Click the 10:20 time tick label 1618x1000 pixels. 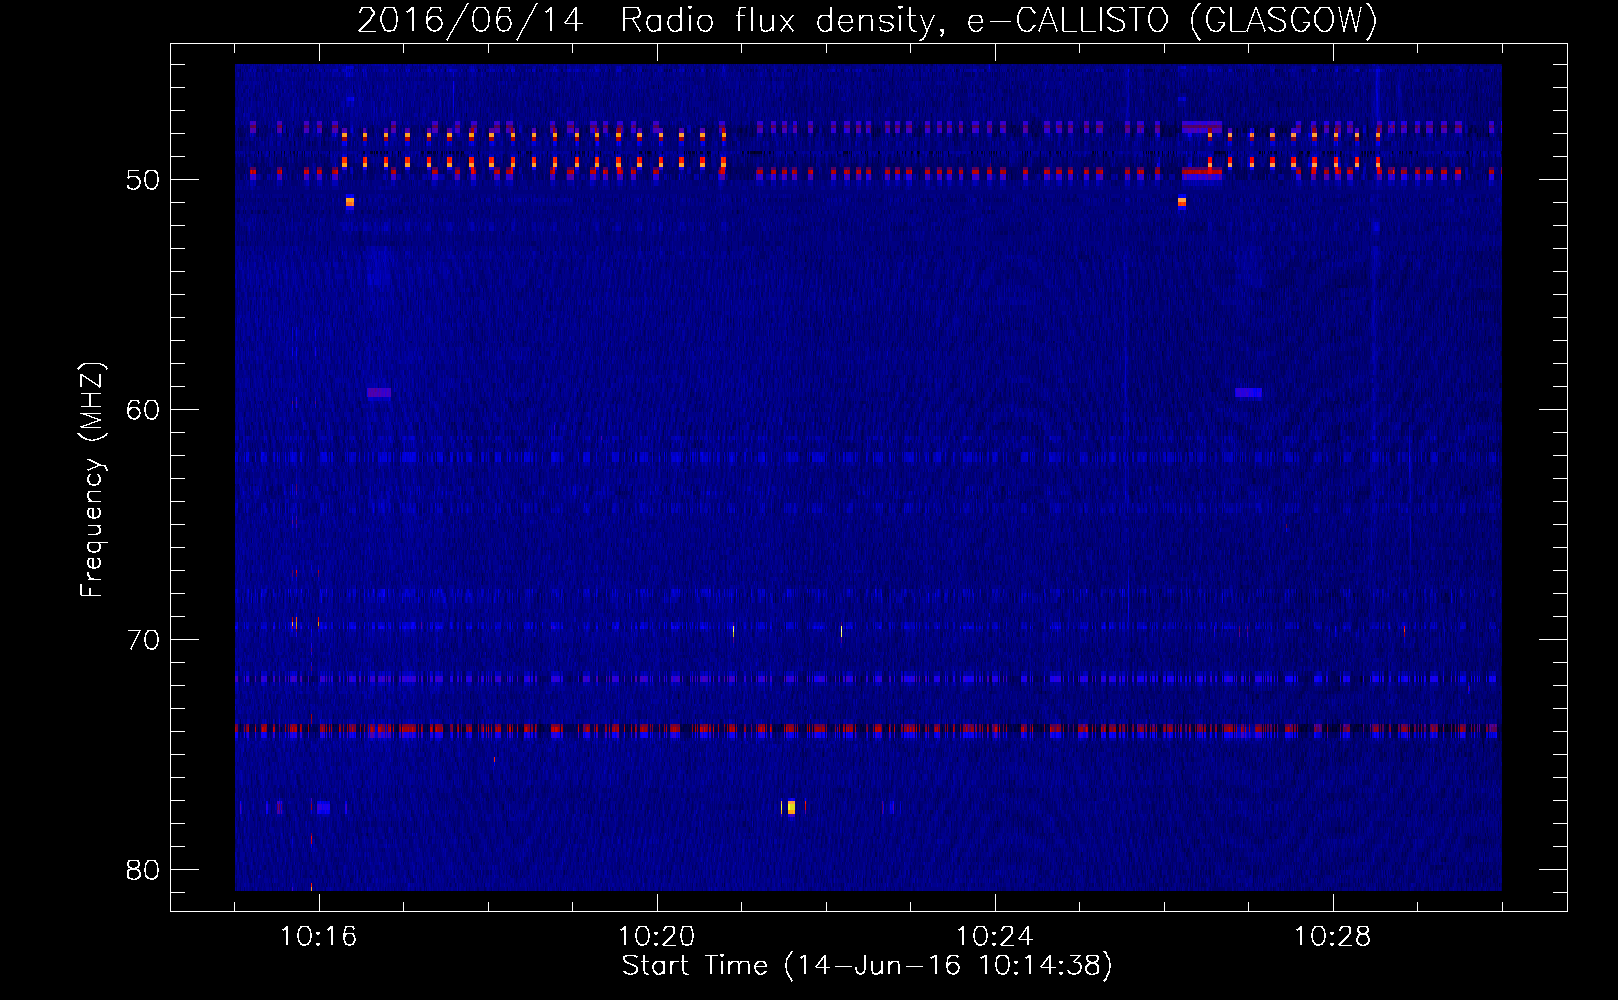pos(656,937)
